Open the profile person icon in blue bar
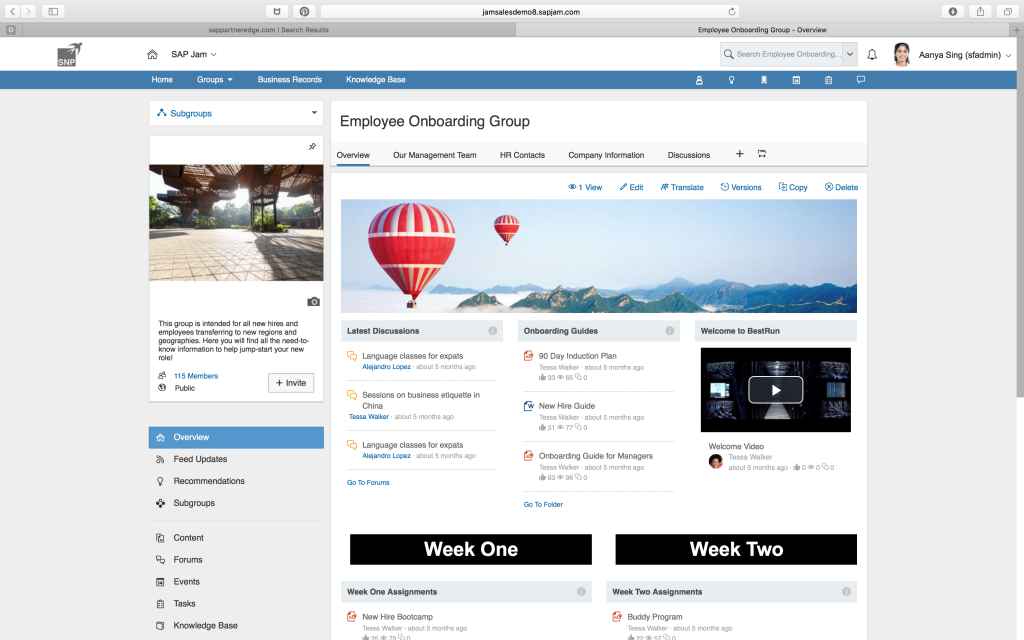The image size is (1024, 640). (699, 80)
